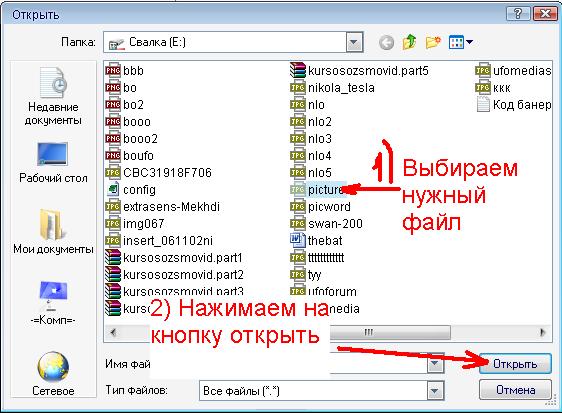The height and width of the screenshot is (413, 562).
Task: Select the nikola_tesla image file
Action: (332, 88)
